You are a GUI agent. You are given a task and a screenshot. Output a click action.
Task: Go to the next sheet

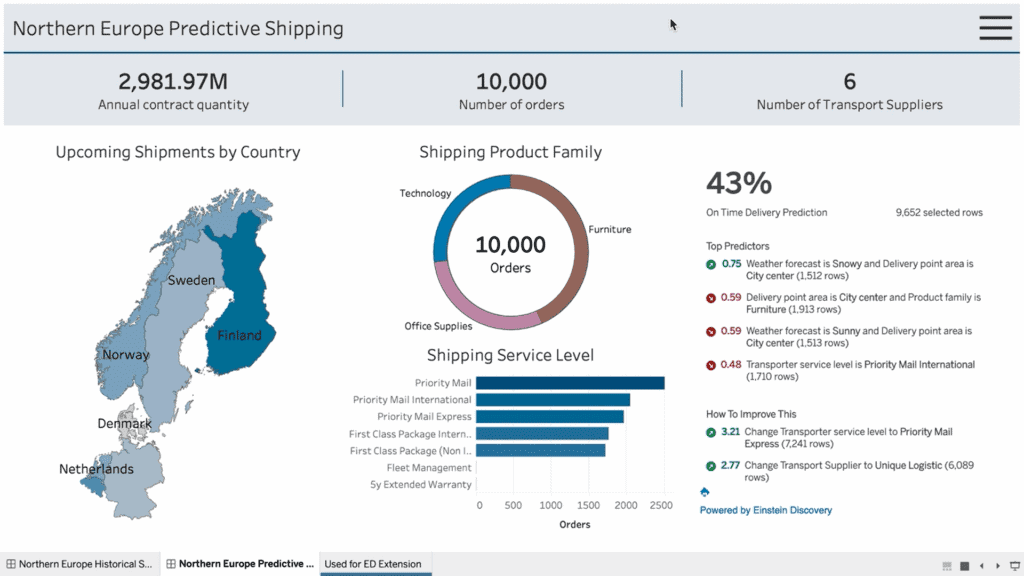(998, 566)
